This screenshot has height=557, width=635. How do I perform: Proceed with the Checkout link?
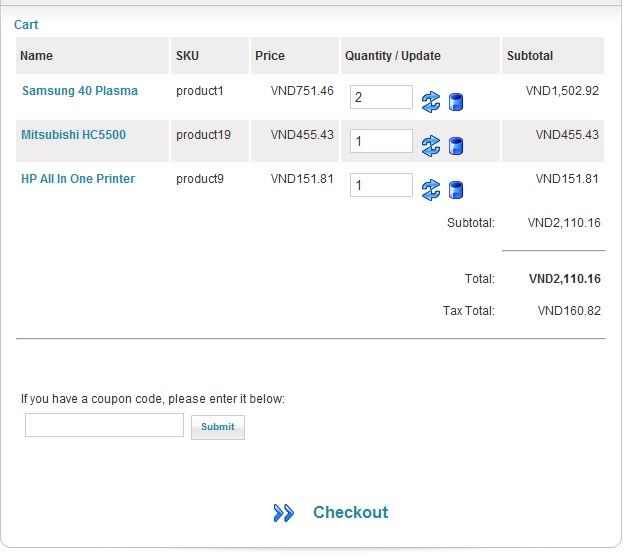pos(351,512)
